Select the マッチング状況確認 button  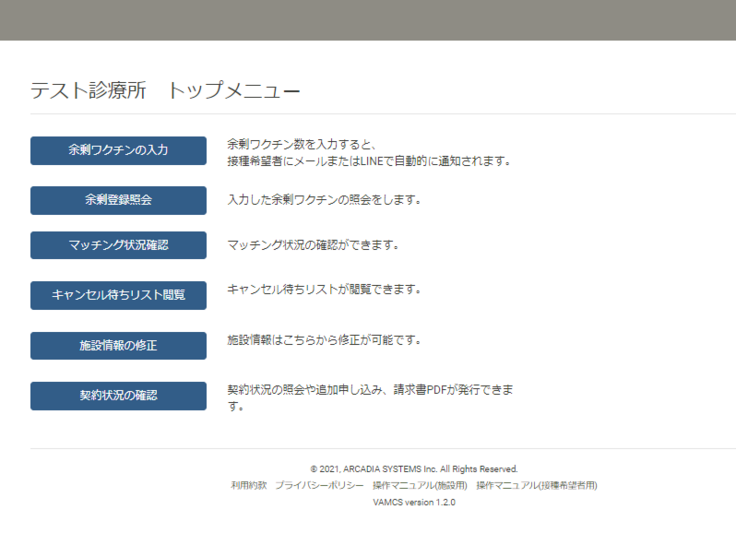point(118,245)
